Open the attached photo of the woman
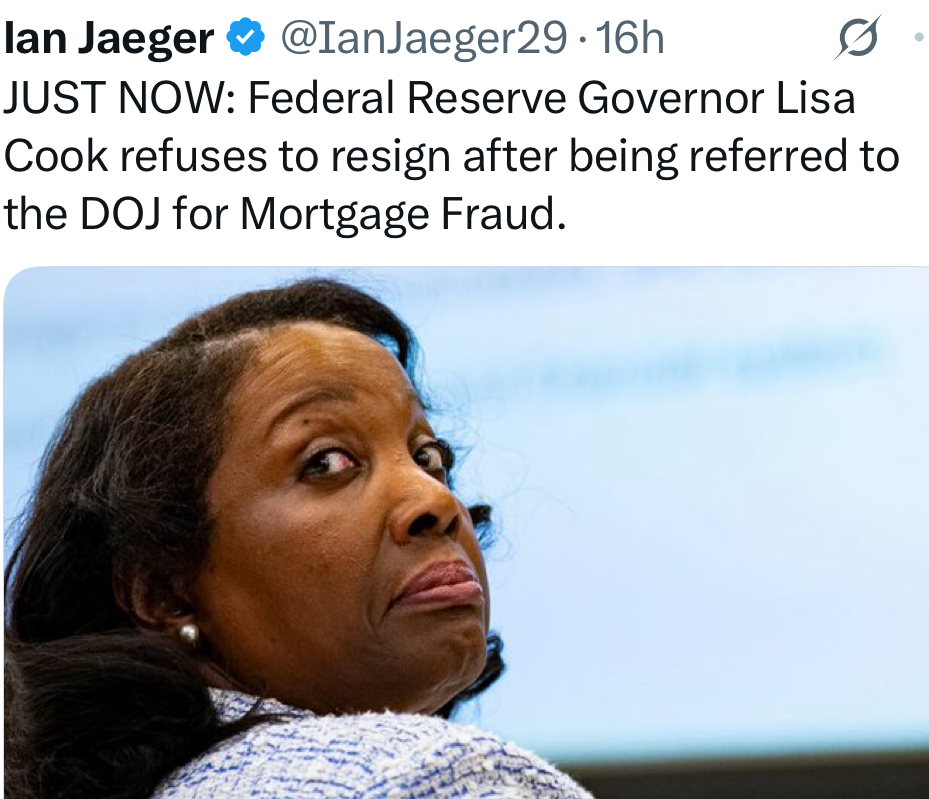 pyautogui.click(x=466, y=532)
